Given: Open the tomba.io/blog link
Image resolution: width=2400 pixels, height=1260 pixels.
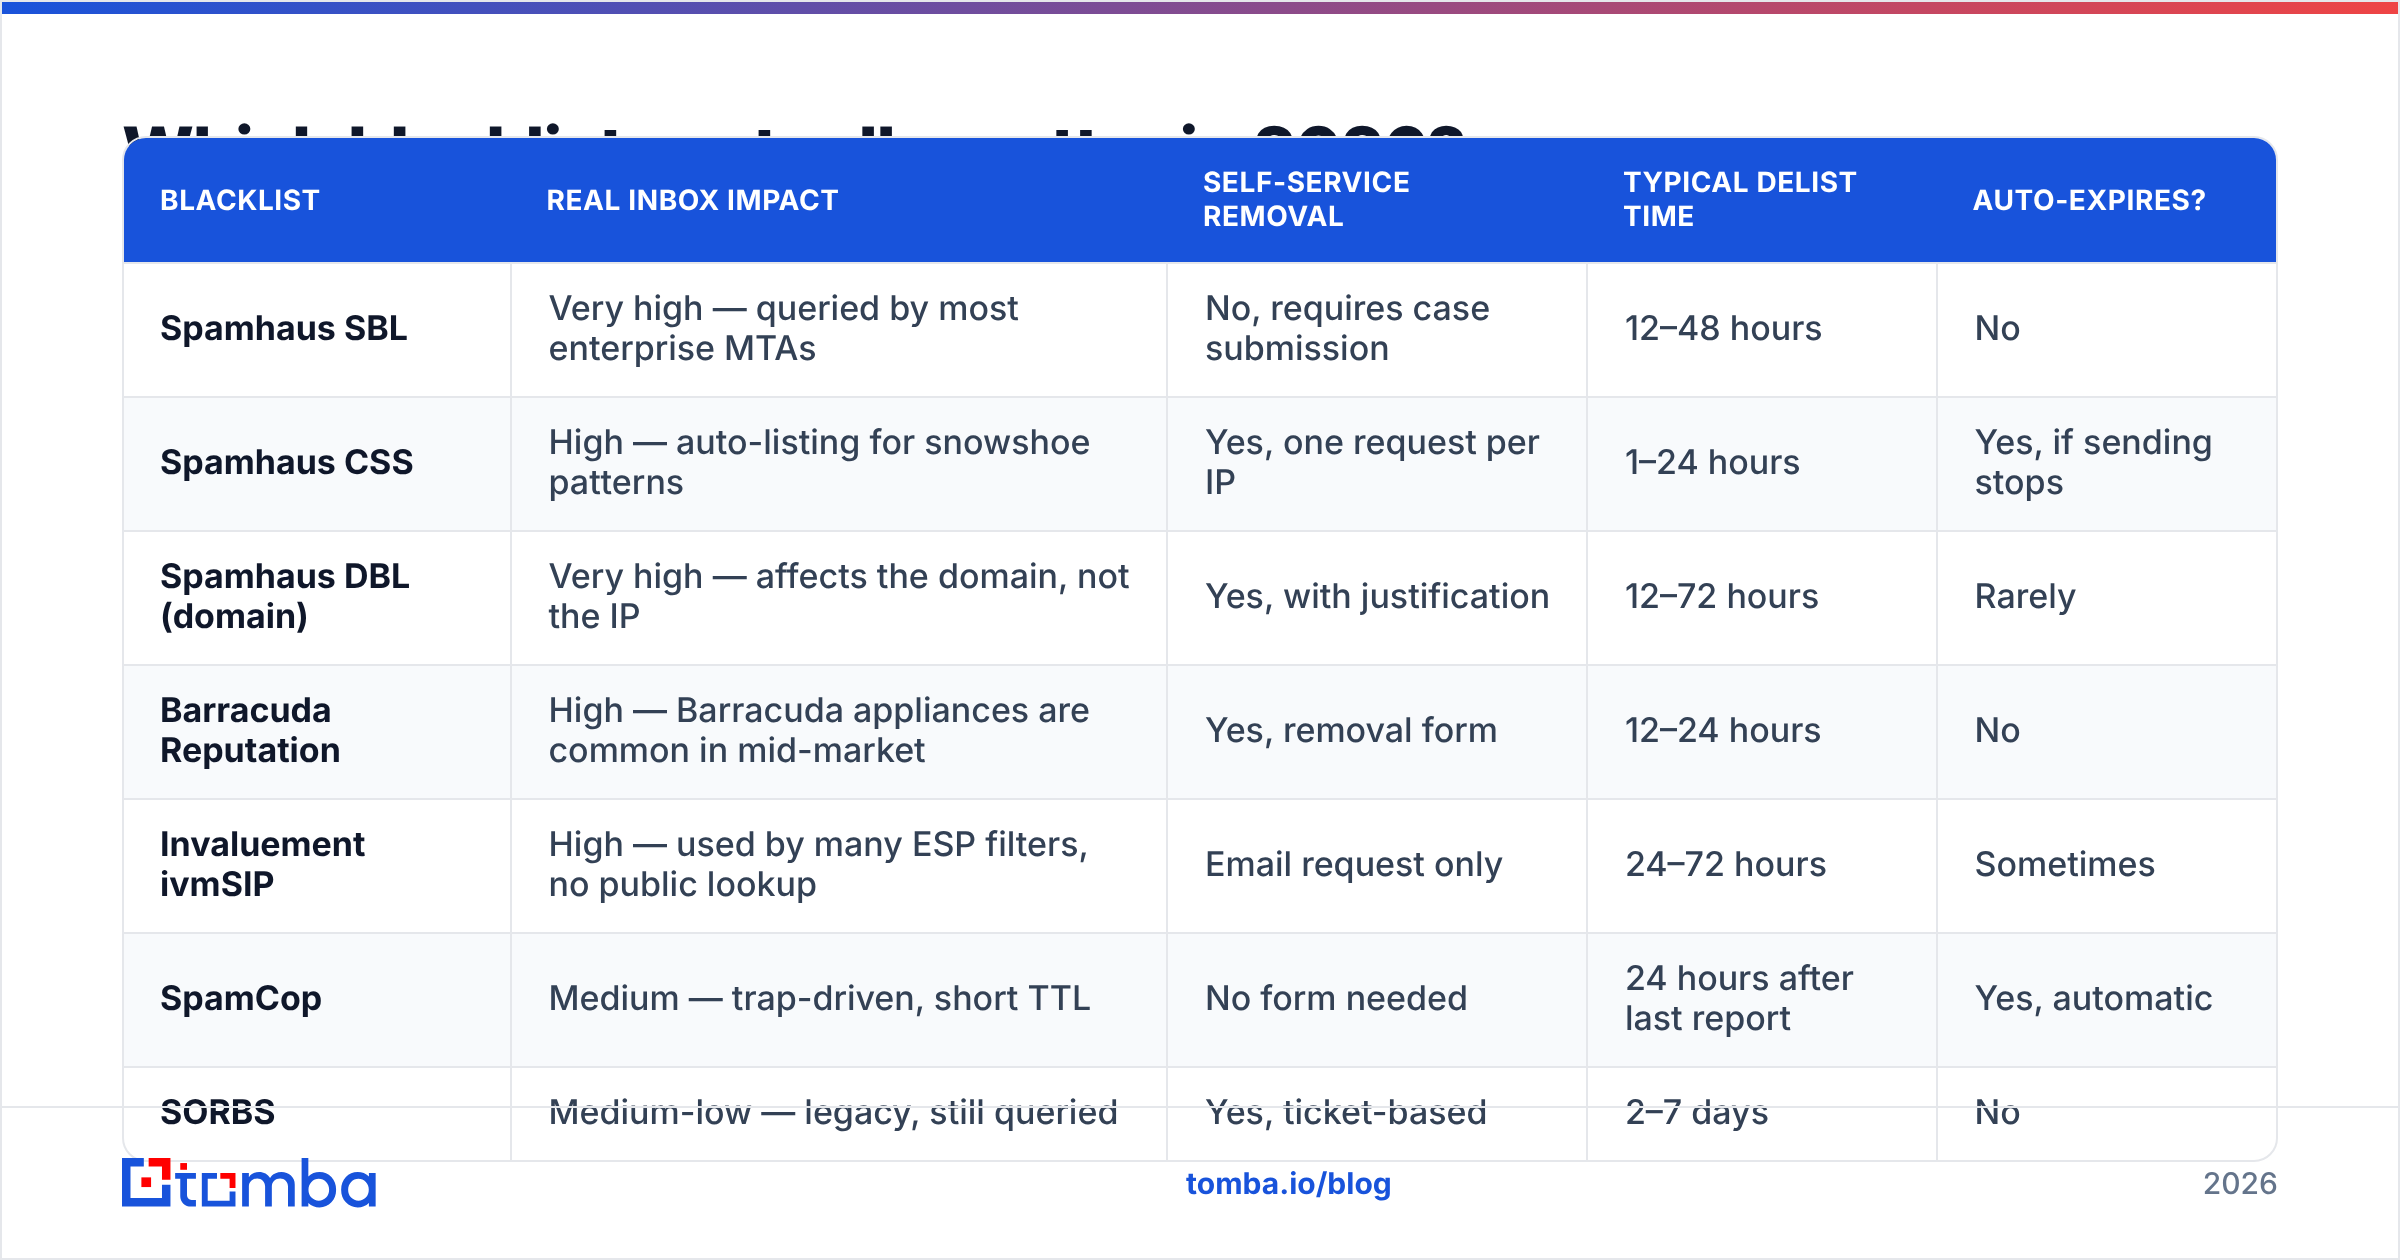Looking at the screenshot, I should (1288, 1184).
